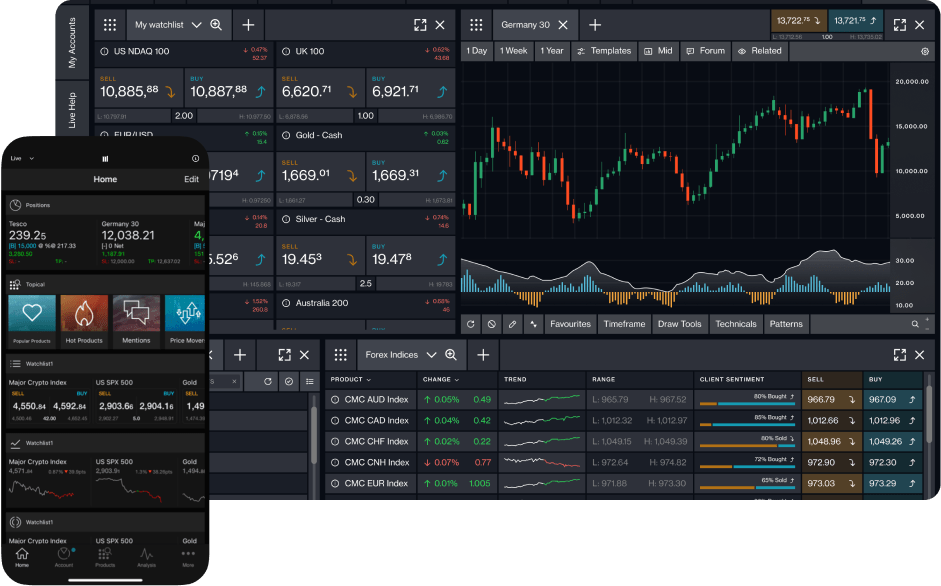Toggle fullscreen on the Germany 30 chart

[899, 25]
